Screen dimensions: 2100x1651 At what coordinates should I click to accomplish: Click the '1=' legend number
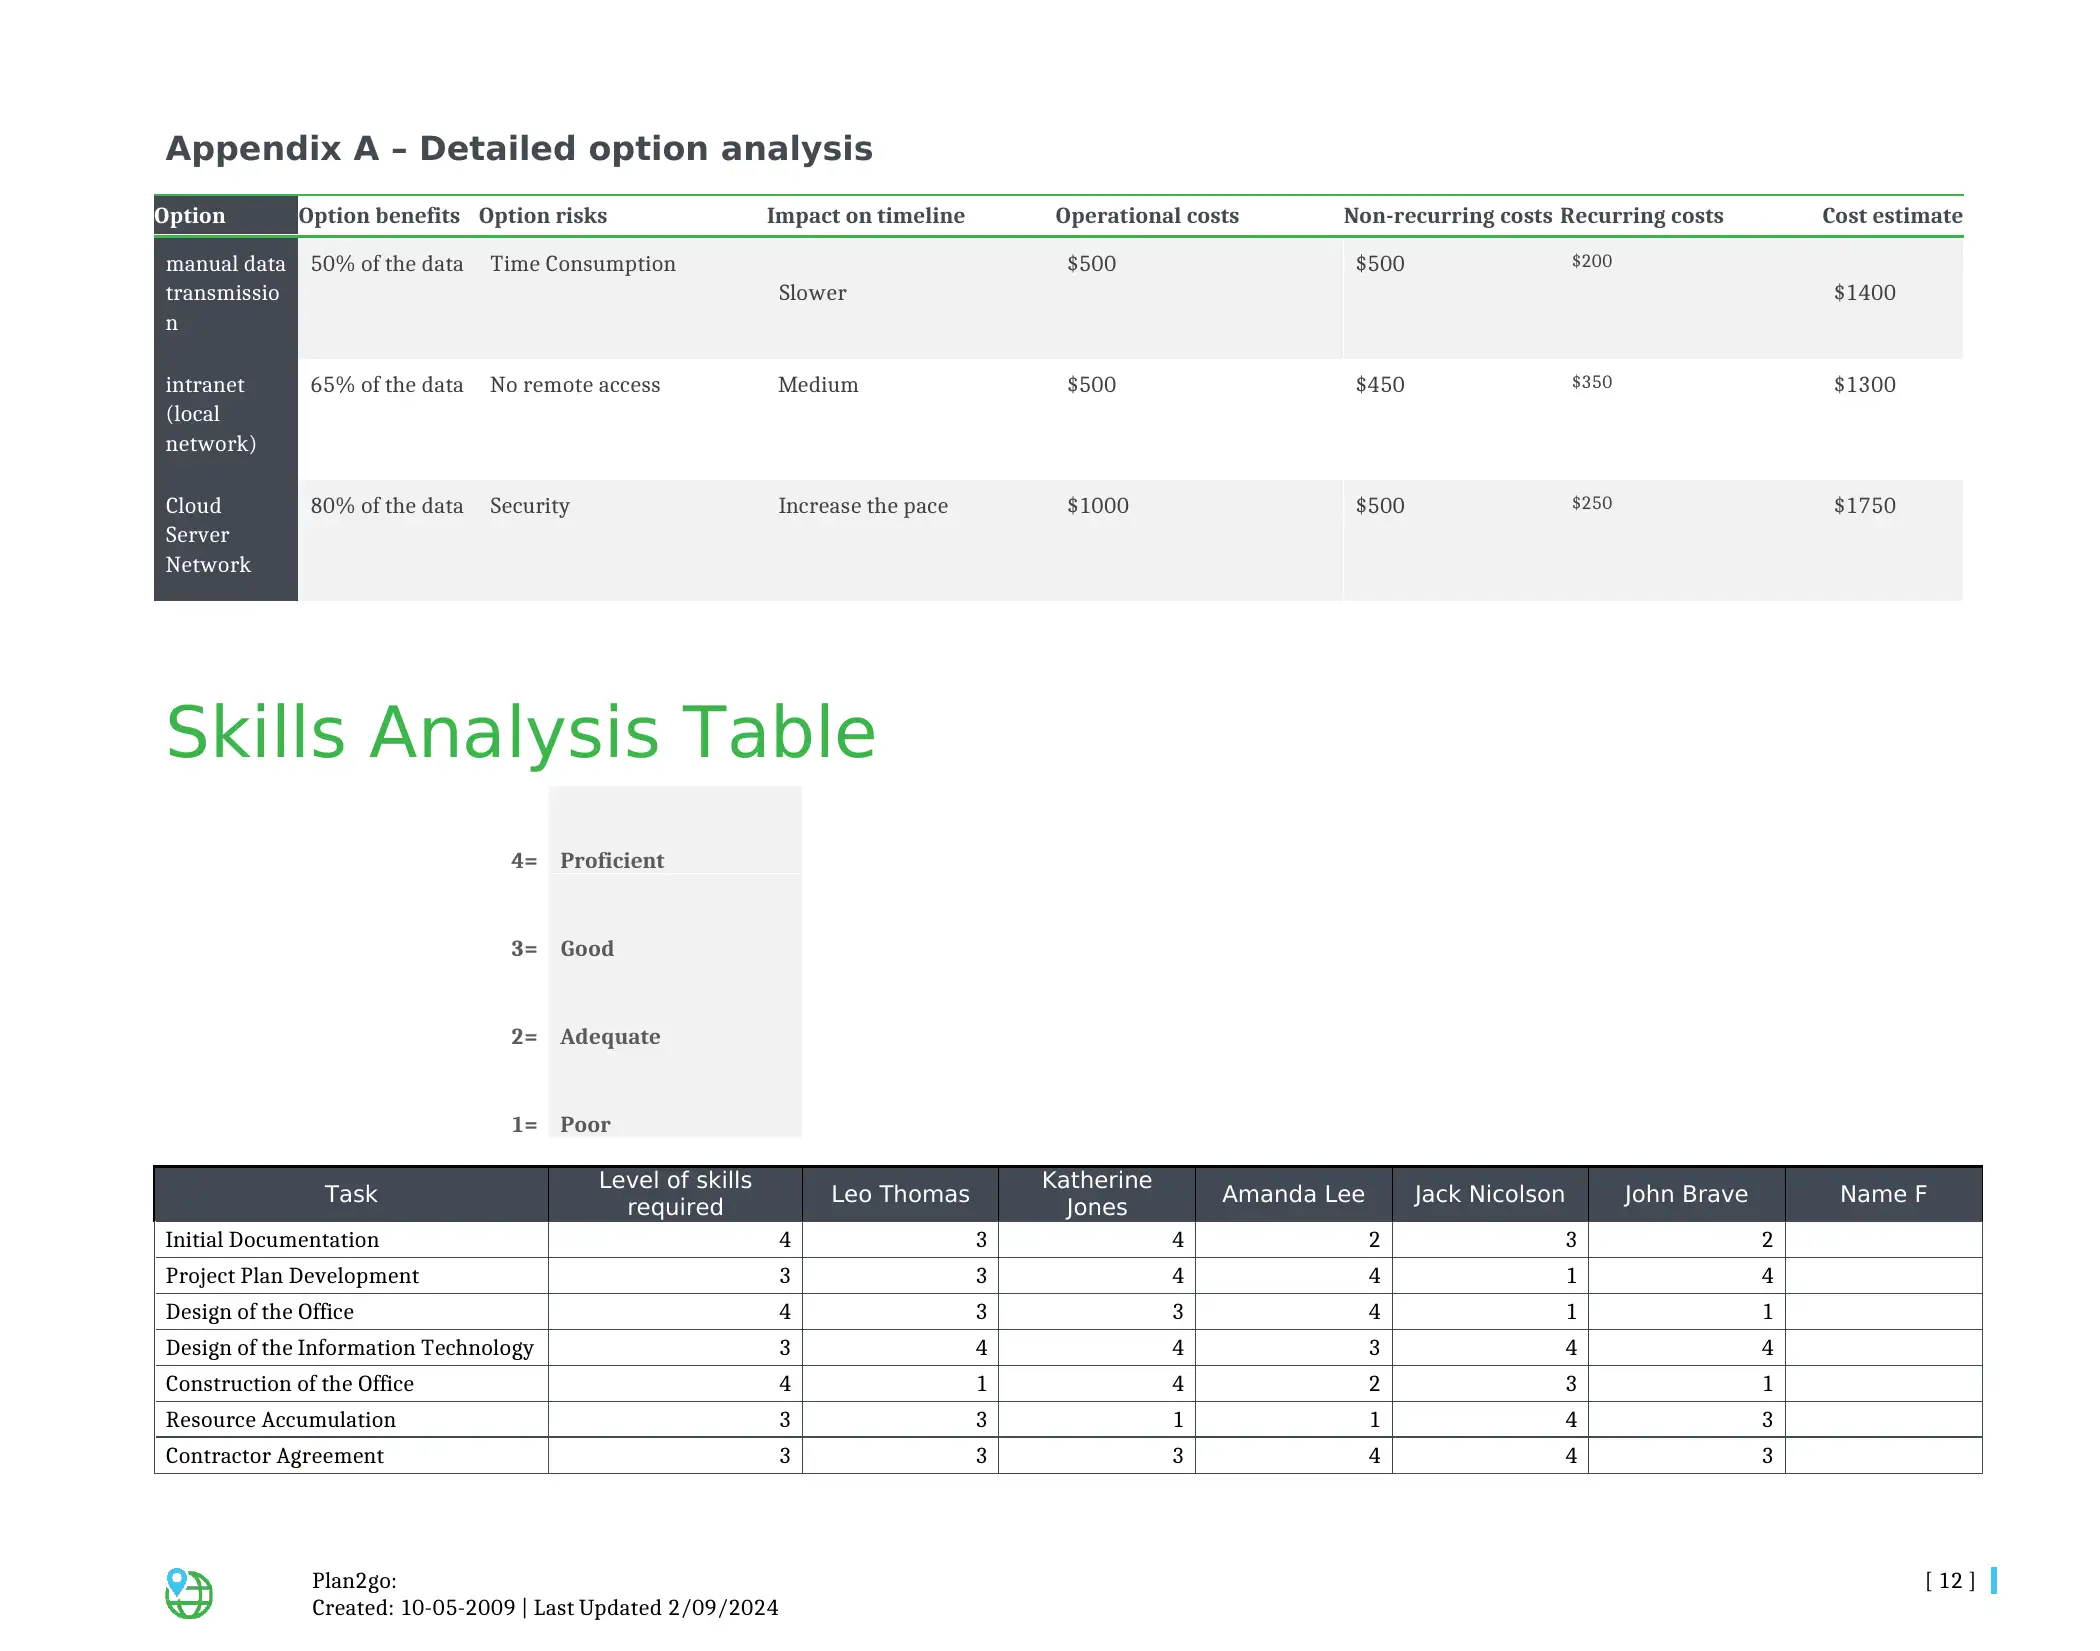point(524,1125)
